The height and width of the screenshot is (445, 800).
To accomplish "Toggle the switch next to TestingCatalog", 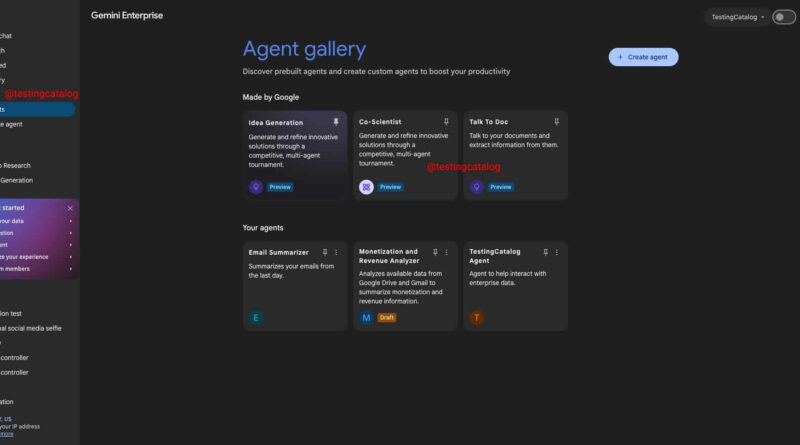I will [x=784, y=17].
